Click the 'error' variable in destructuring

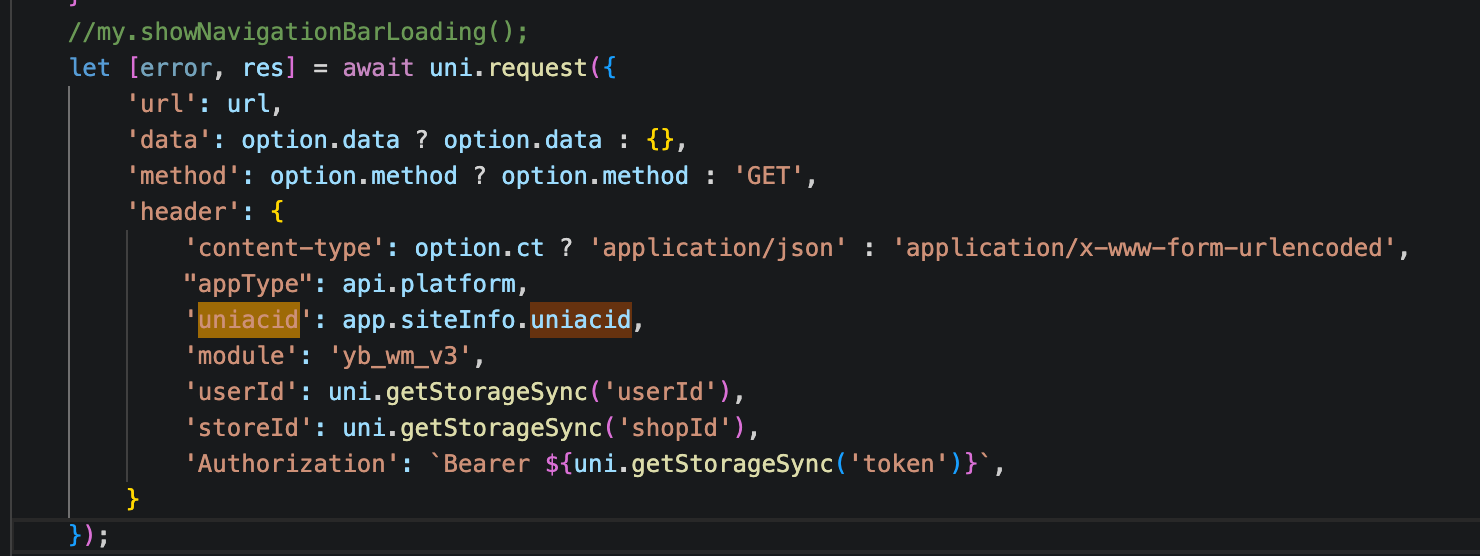(x=185, y=68)
